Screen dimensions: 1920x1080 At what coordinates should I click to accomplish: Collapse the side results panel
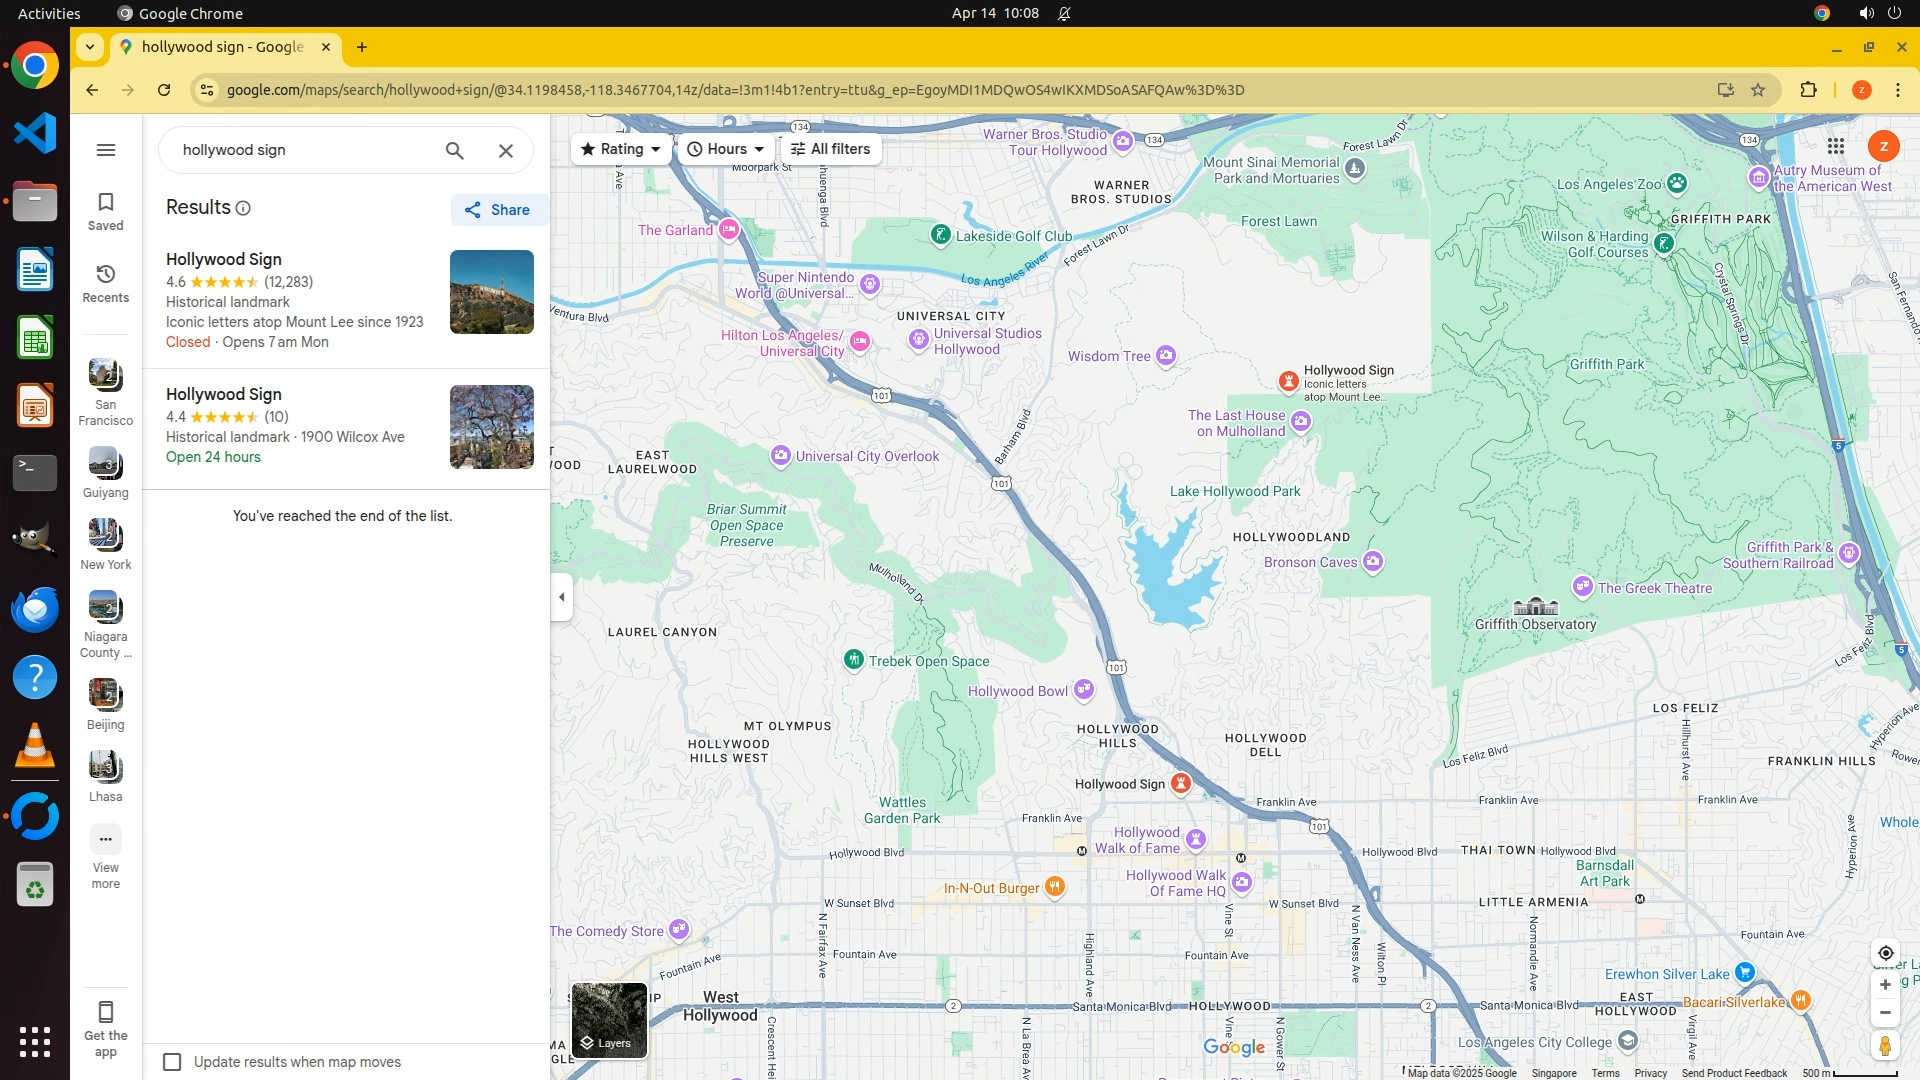[x=562, y=597]
